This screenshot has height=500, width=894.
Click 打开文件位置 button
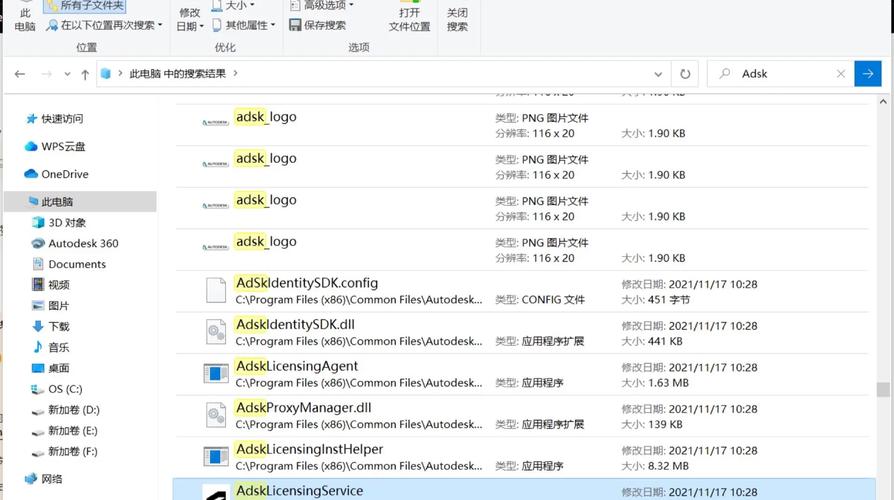click(x=409, y=19)
